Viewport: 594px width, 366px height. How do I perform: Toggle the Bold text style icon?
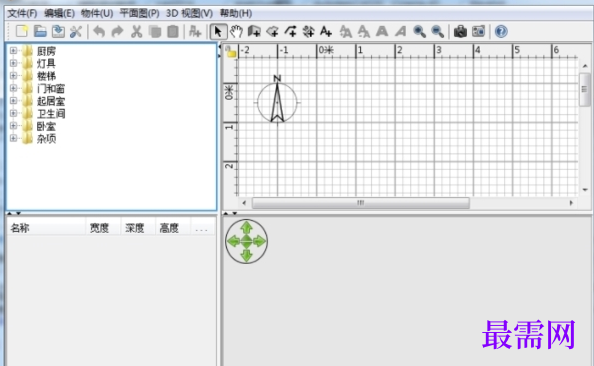[x=382, y=31]
